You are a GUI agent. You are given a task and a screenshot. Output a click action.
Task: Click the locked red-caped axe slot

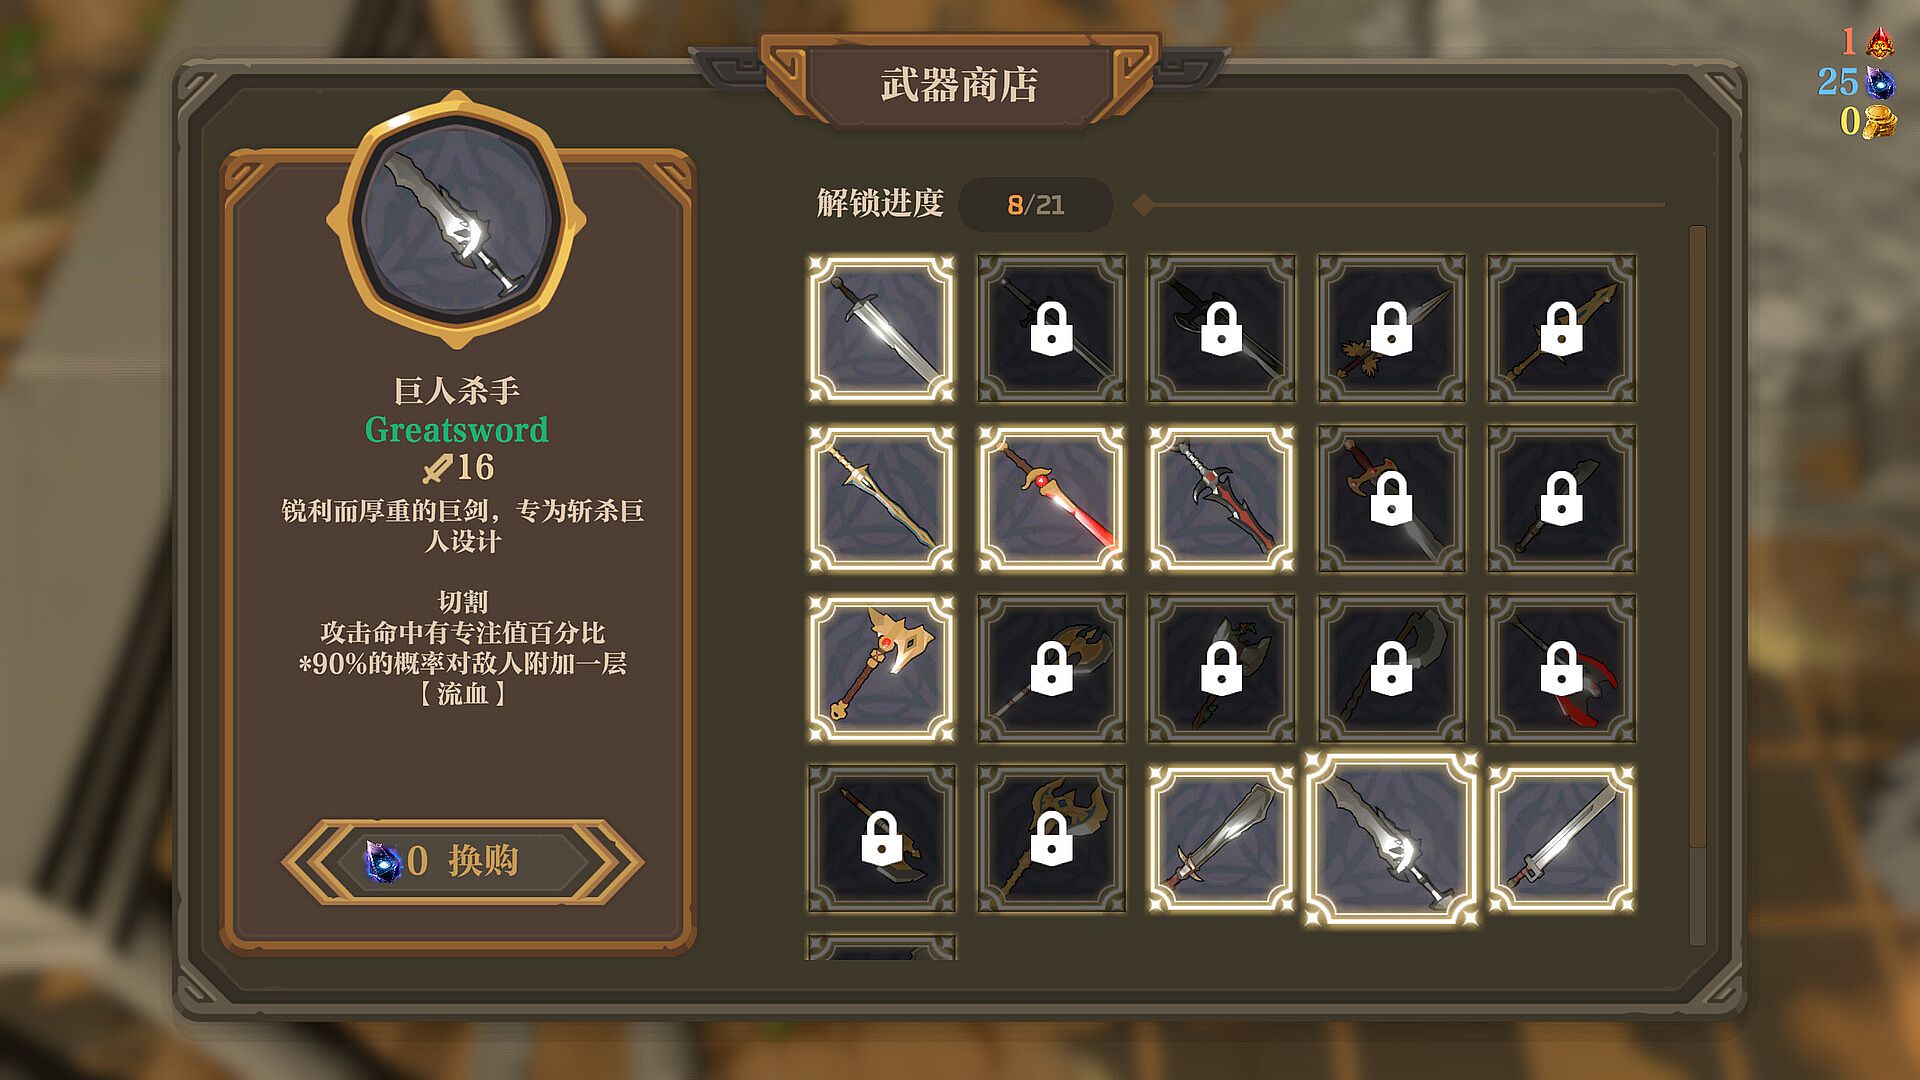tap(1561, 668)
